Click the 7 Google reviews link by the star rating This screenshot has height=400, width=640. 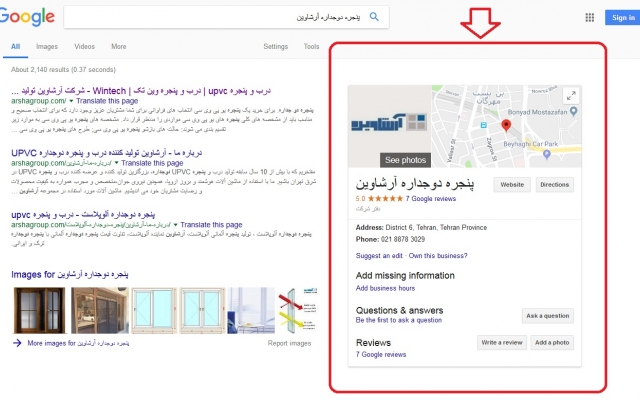pyautogui.click(x=431, y=199)
